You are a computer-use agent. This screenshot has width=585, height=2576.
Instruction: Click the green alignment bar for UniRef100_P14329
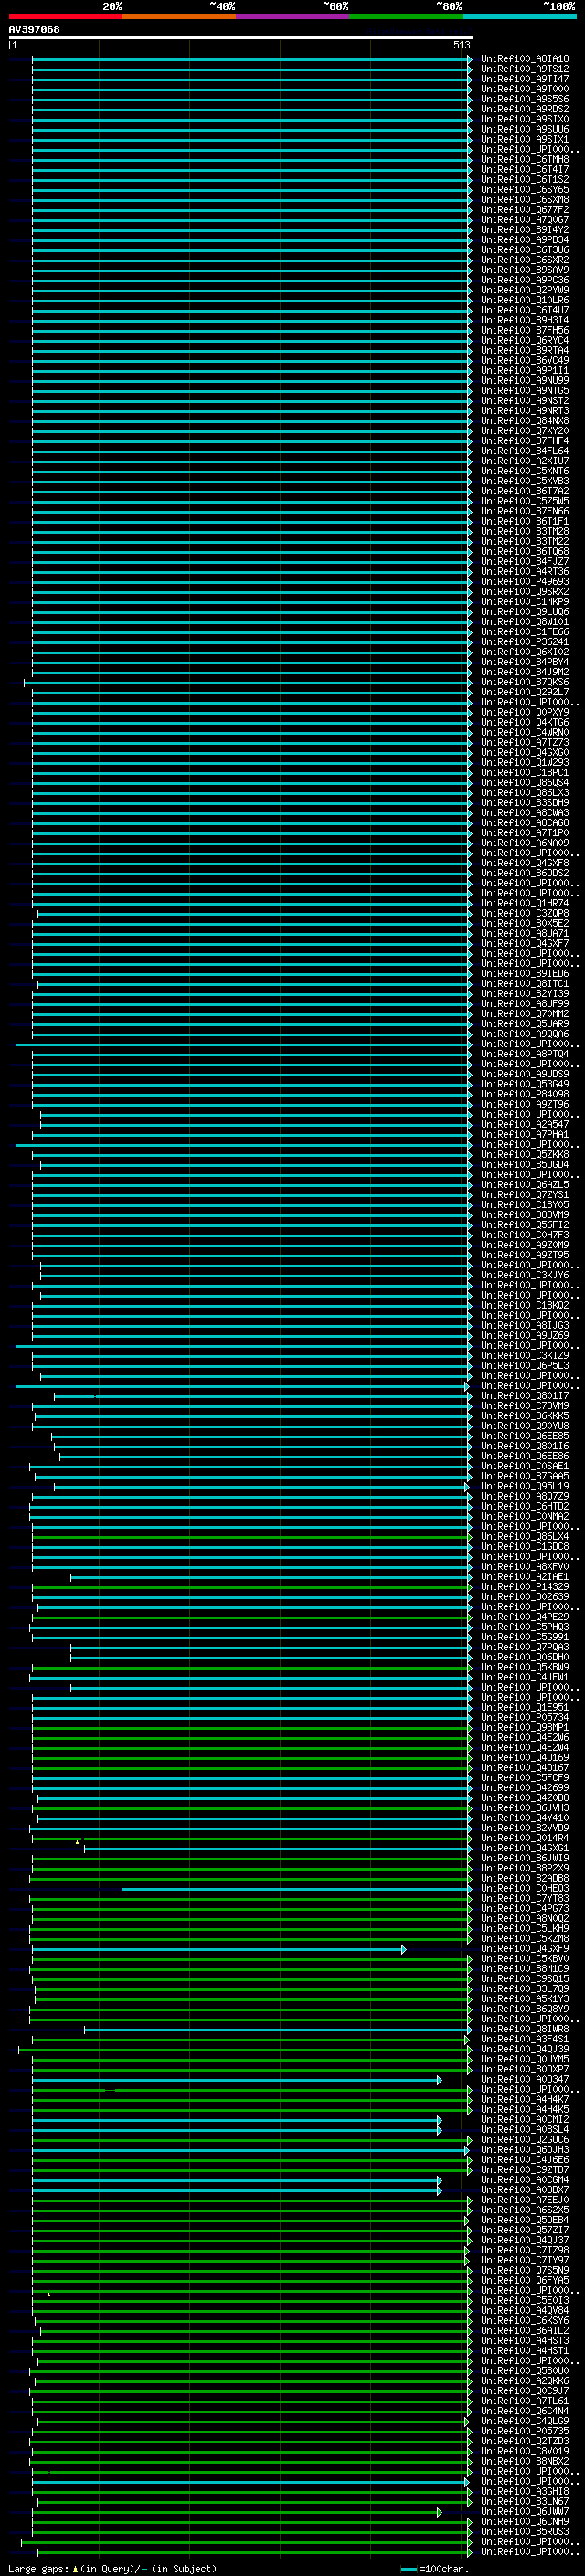coord(252,1587)
